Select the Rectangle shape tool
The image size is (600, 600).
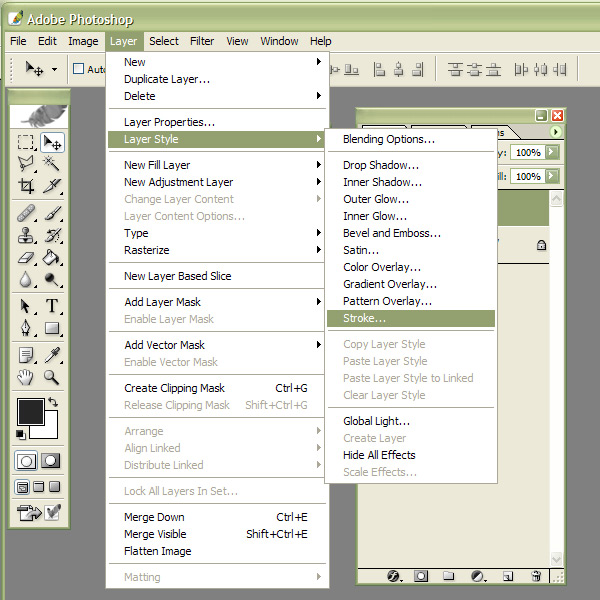pos(52,328)
